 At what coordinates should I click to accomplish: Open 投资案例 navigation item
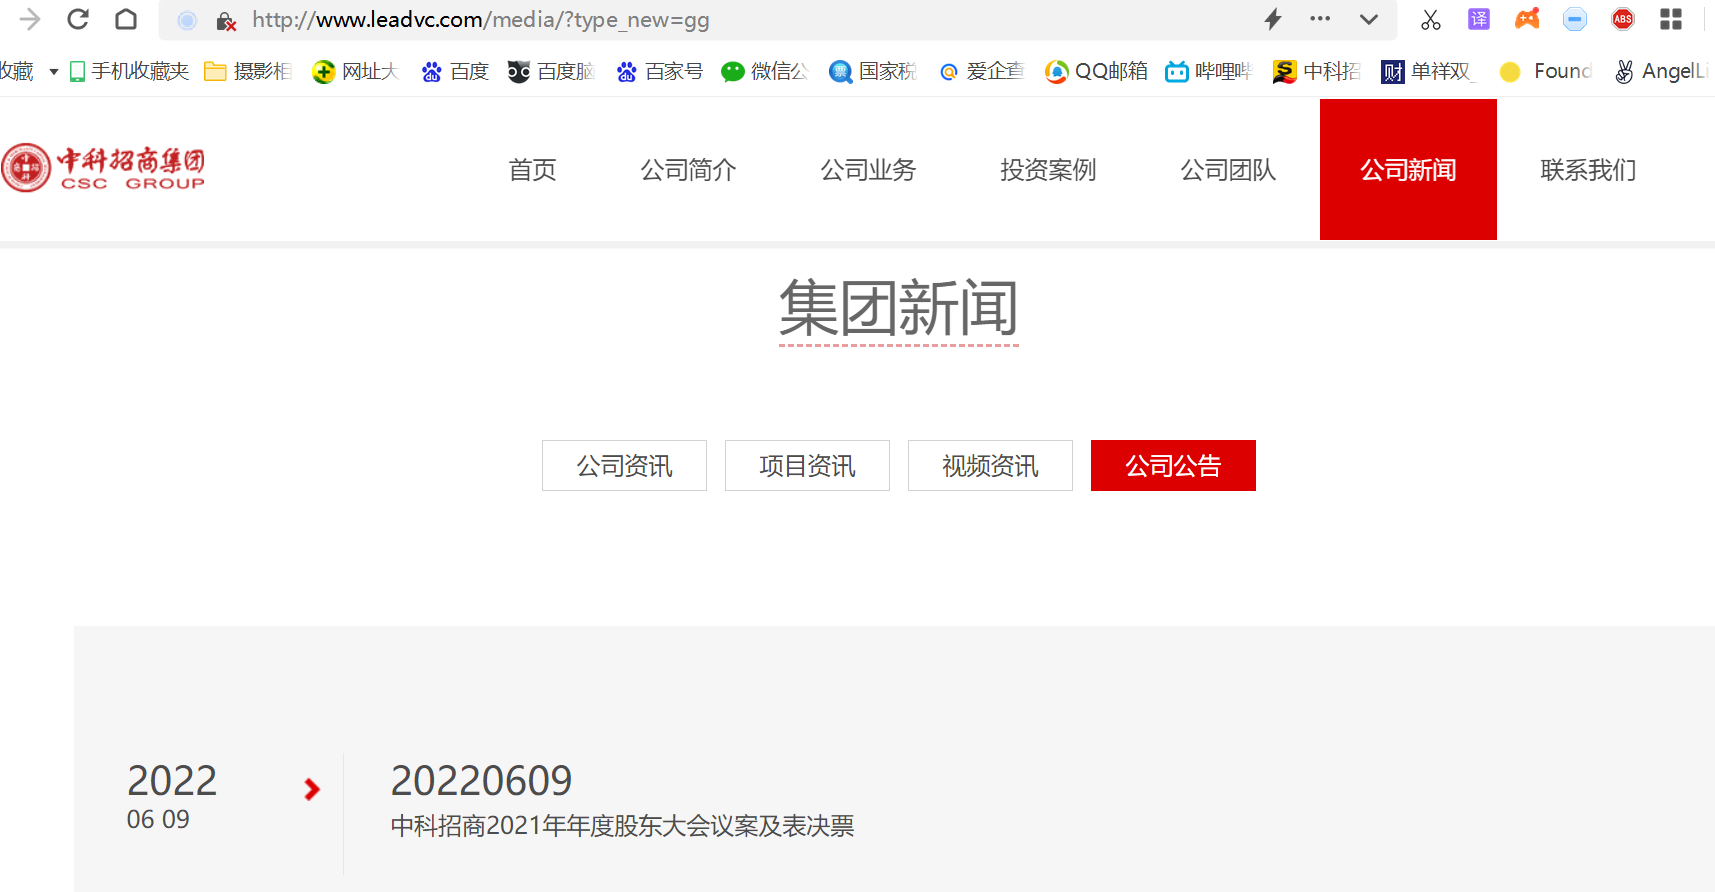point(1048,170)
